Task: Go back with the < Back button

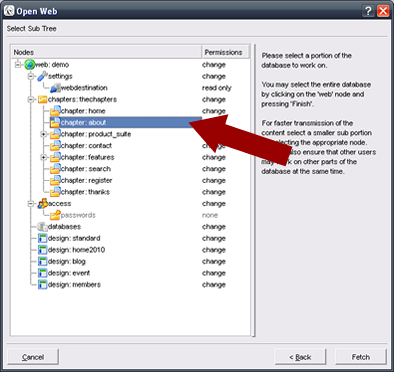Action: (300, 357)
